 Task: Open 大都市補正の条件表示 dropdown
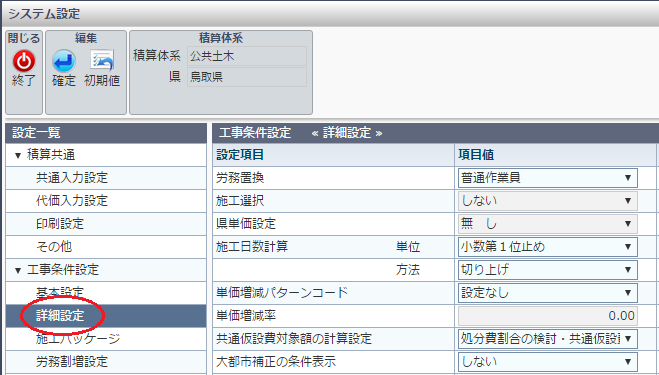[548, 362]
